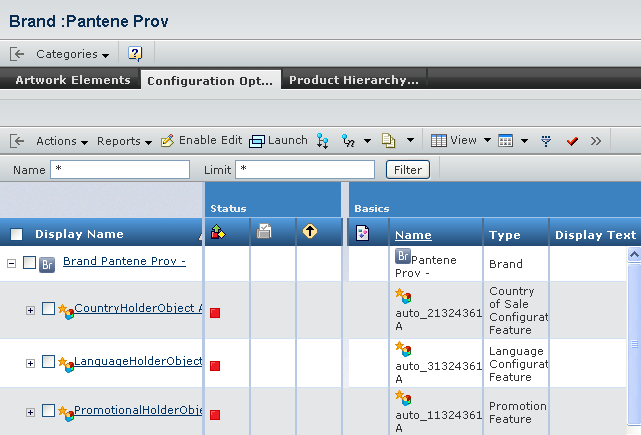Open the Categories dropdown menu

coord(72,54)
